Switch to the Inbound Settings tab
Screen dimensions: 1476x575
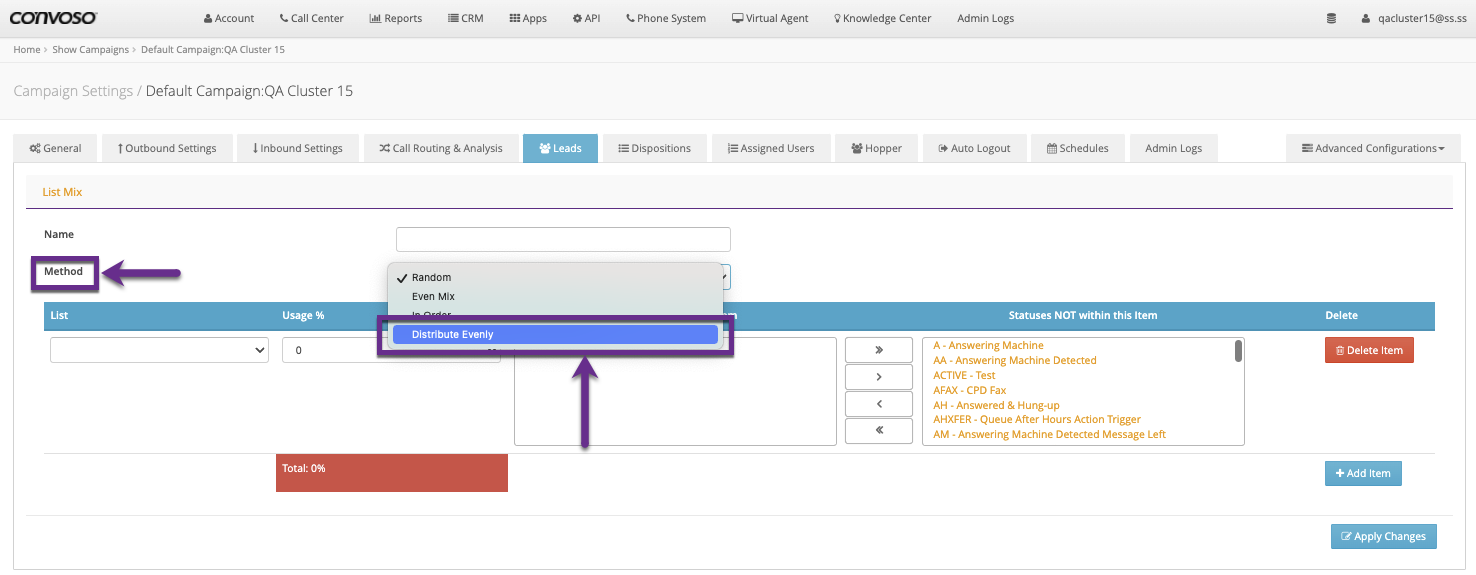point(298,148)
